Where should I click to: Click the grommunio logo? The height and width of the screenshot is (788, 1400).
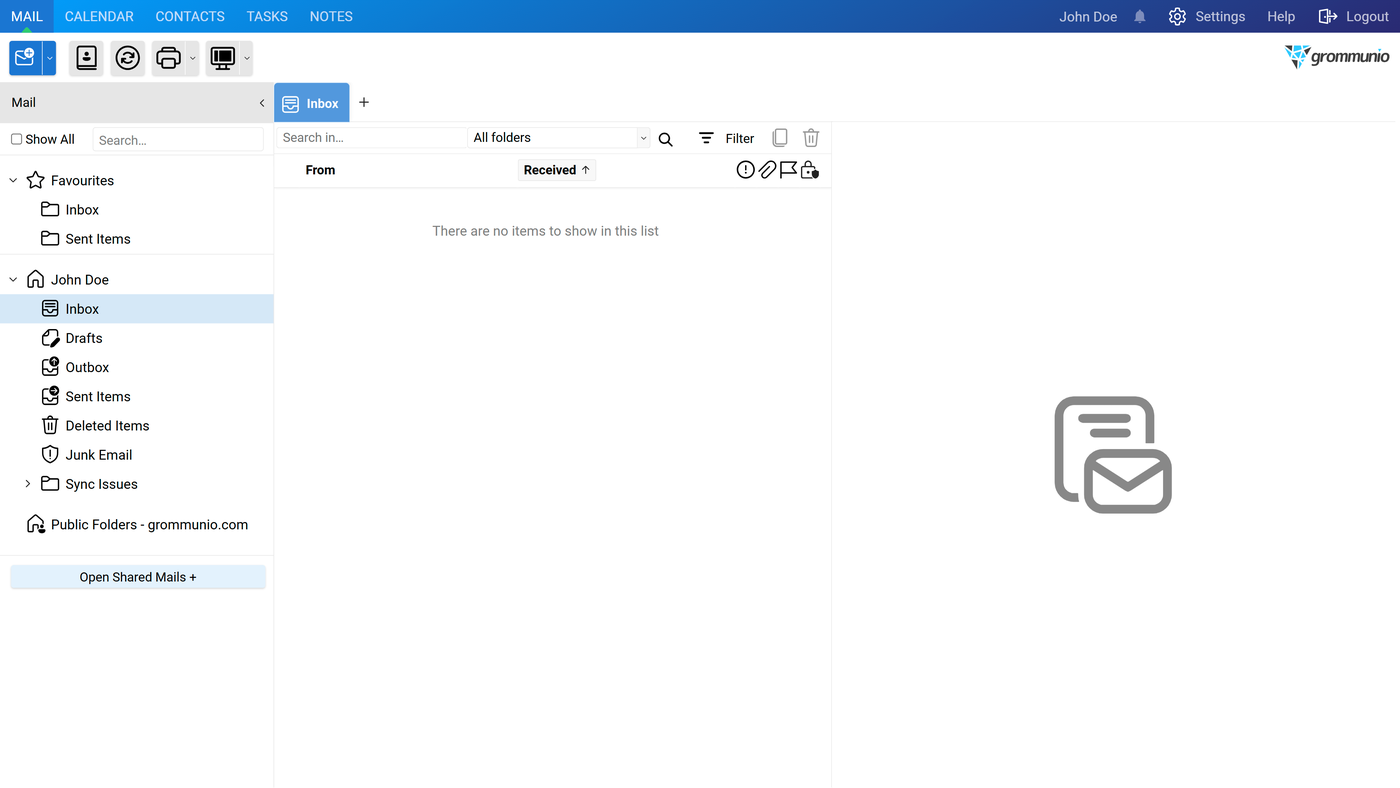click(x=1337, y=56)
